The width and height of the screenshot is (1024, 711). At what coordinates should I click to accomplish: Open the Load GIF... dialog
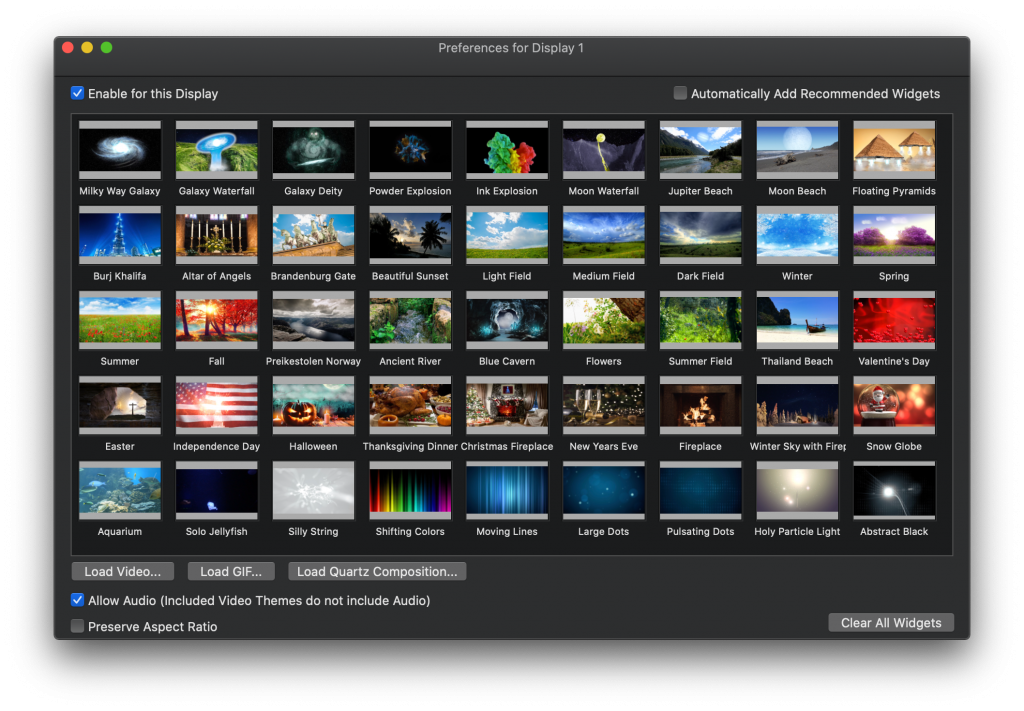(231, 571)
